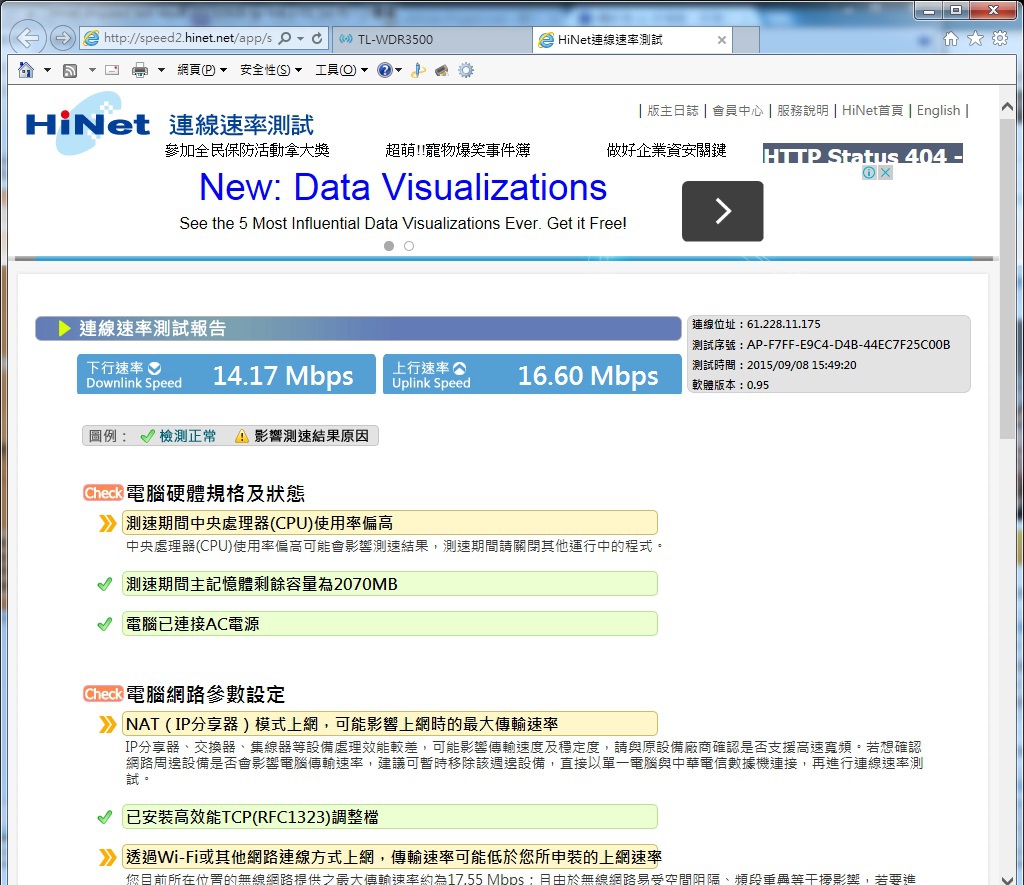Open the 工具(O) menu
The width and height of the screenshot is (1024, 885).
click(x=342, y=70)
